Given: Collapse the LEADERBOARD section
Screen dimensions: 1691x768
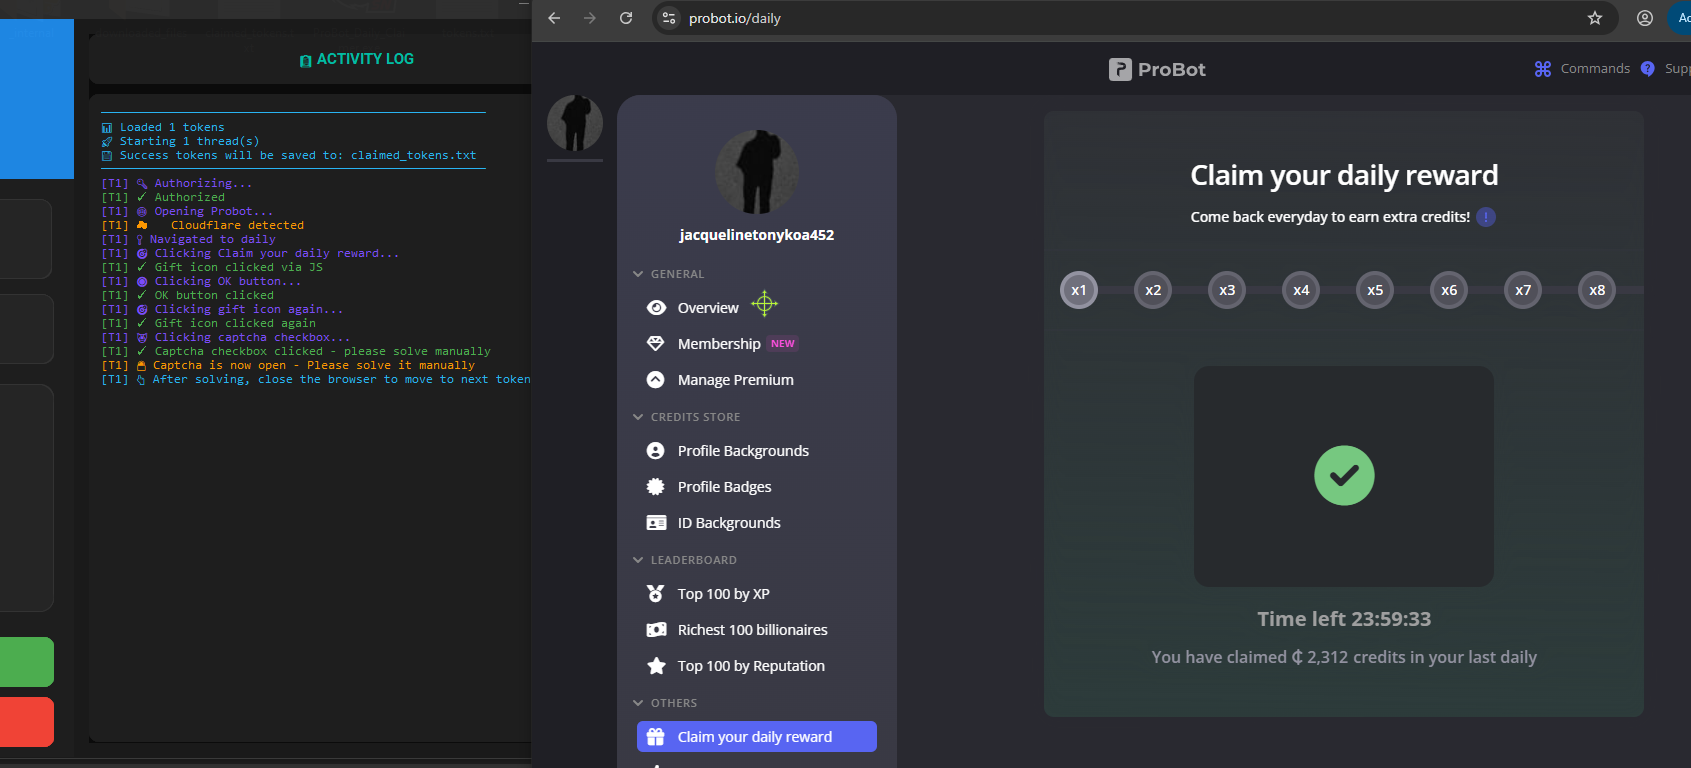Looking at the screenshot, I should coord(638,560).
